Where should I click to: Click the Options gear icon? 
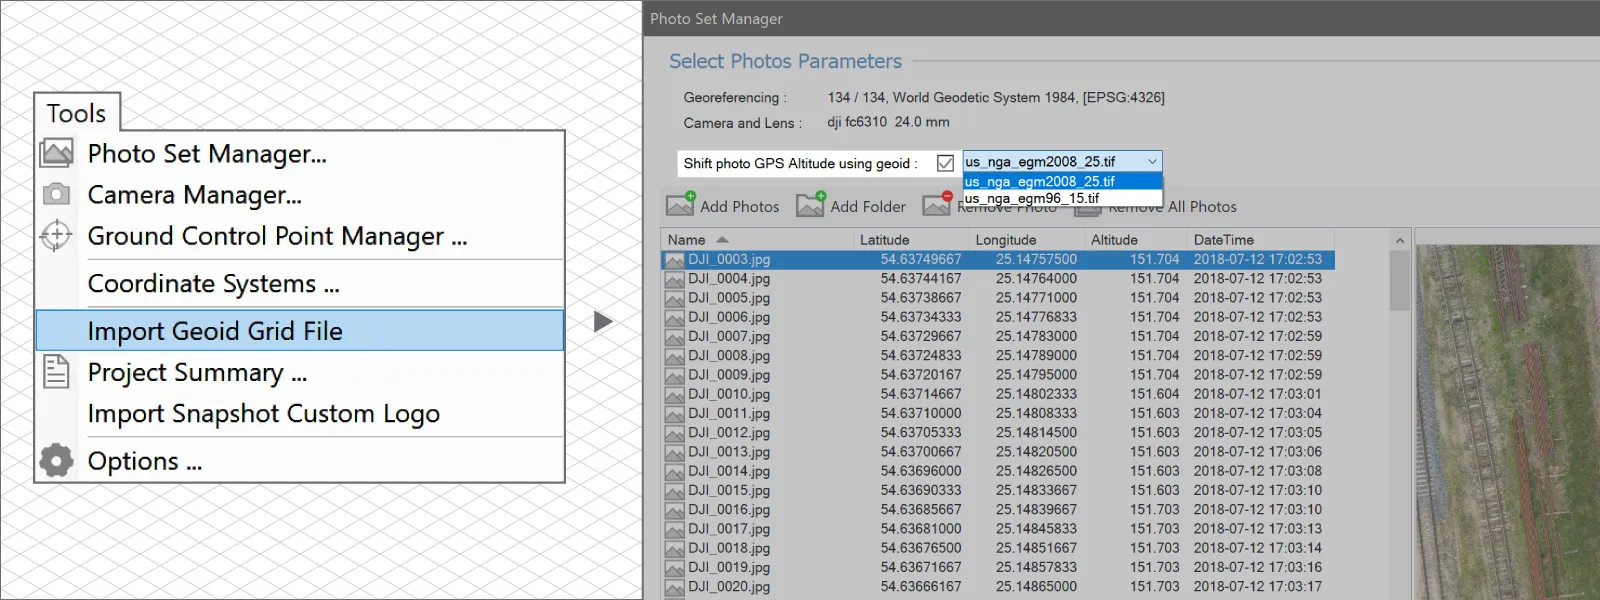pyautogui.click(x=56, y=461)
